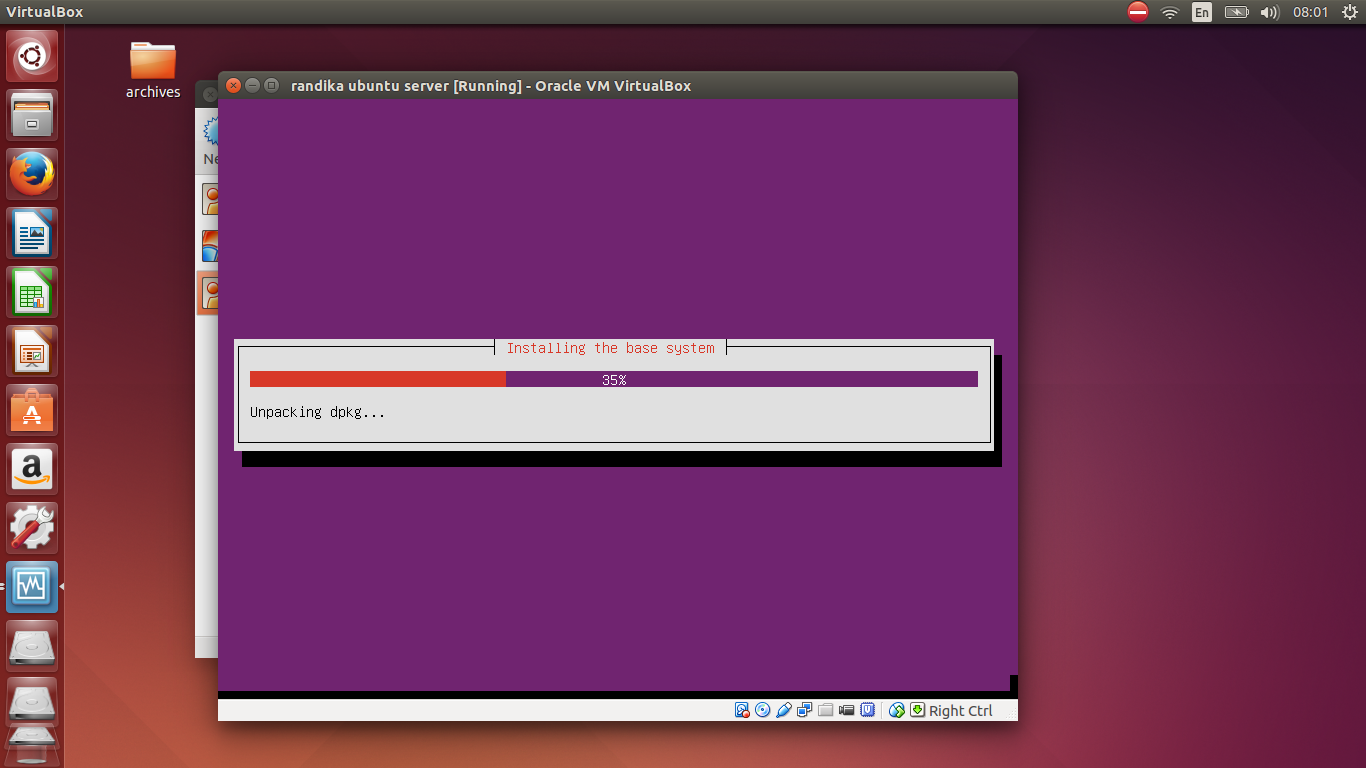This screenshot has height=768, width=1366.
Task: Open the Amazon launcher icon
Action: 32,469
